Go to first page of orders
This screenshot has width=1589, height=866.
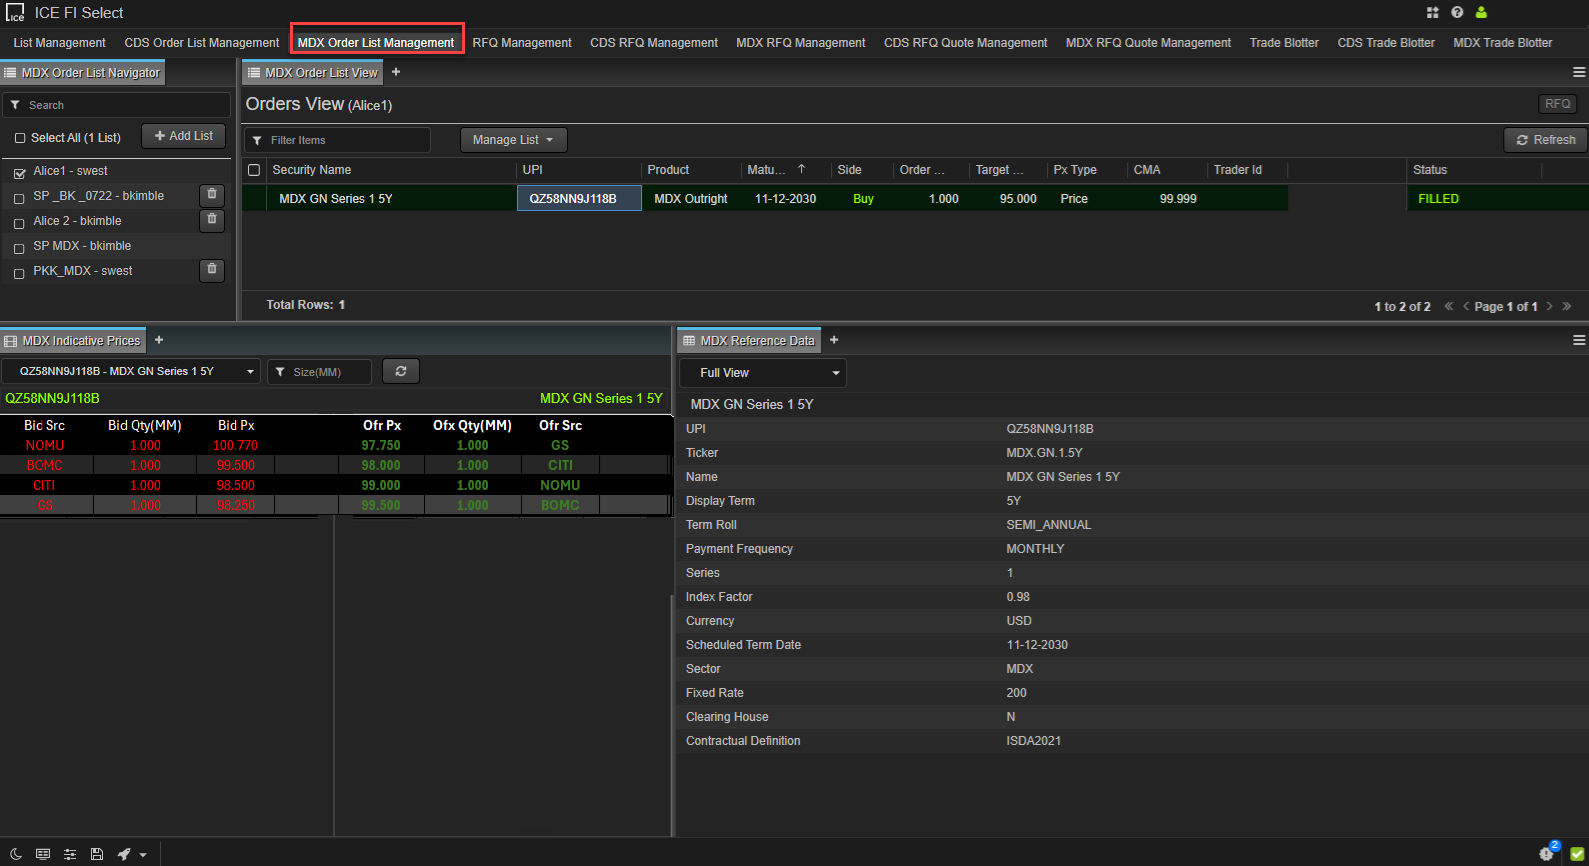[1449, 306]
